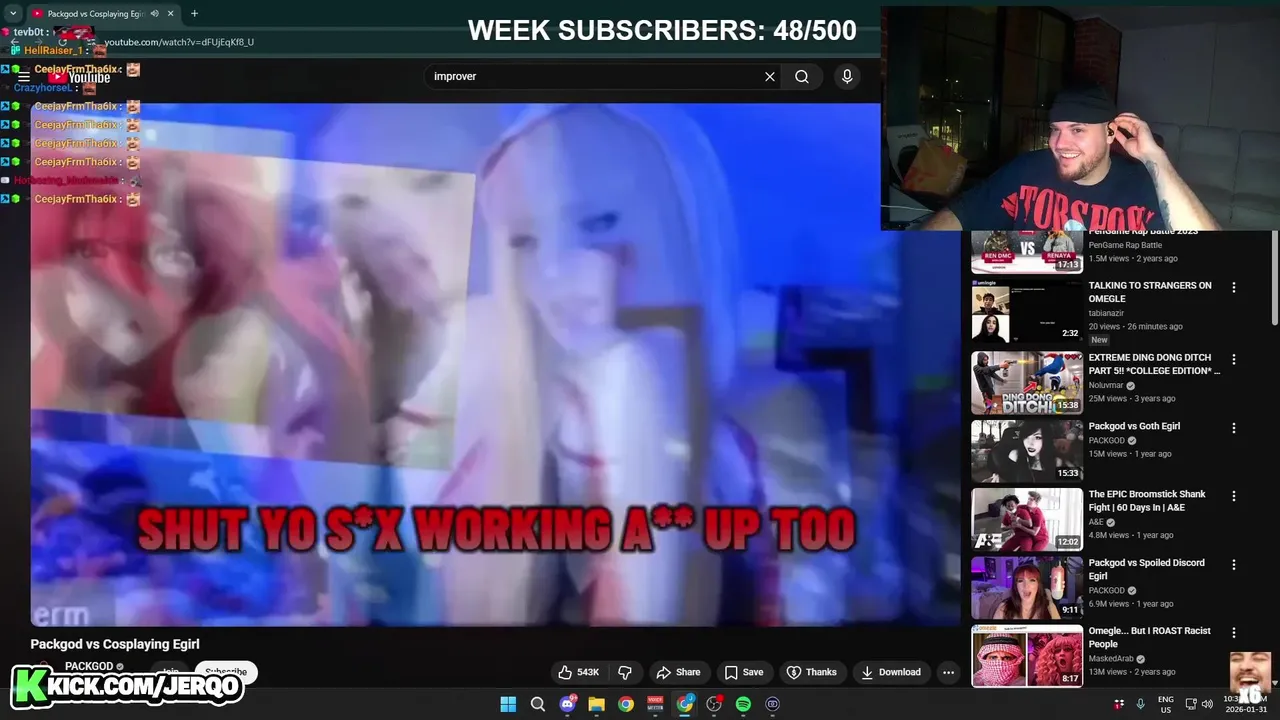
Task: Click 'The EPIC Broomstick Shank Fight' title
Action: tap(1147, 501)
